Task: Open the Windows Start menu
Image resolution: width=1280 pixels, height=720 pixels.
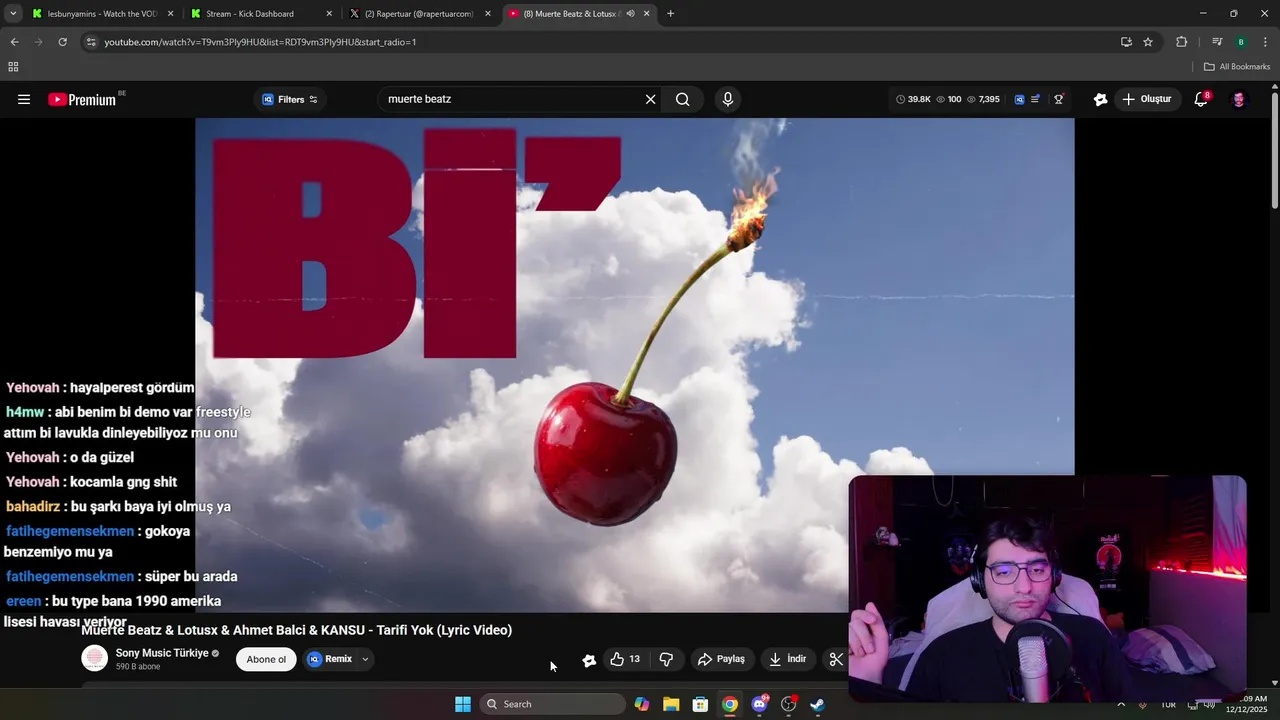Action: click(x=462, y=704)
